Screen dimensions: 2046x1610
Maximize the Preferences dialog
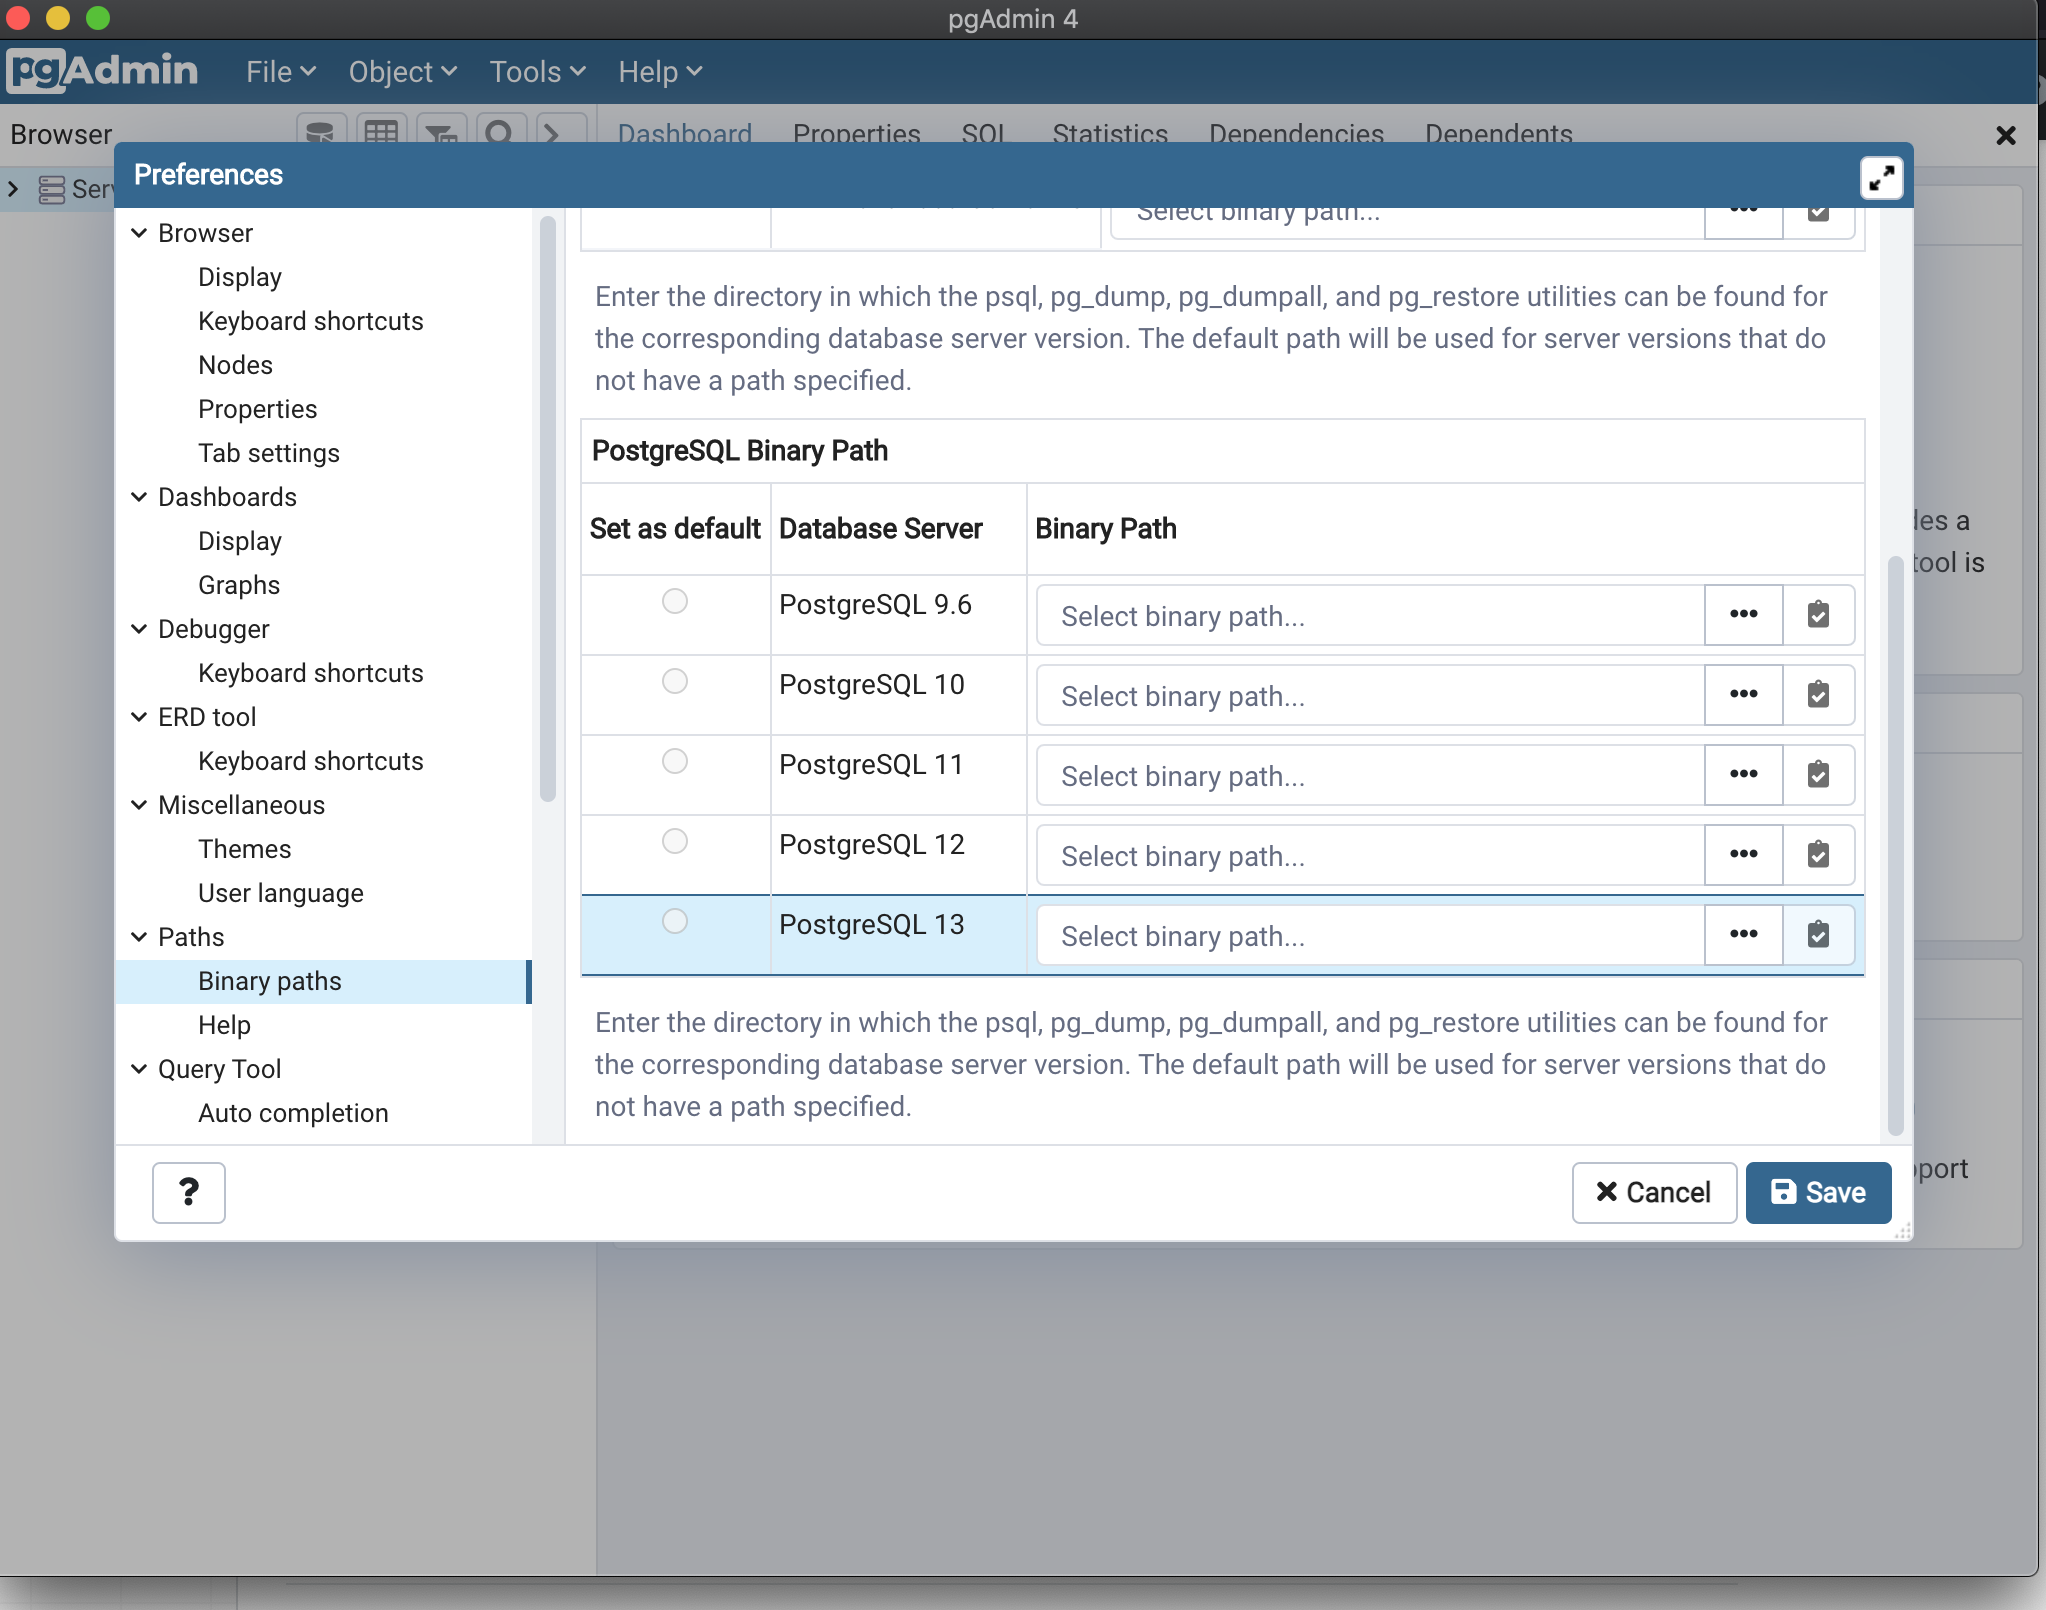1881,178
